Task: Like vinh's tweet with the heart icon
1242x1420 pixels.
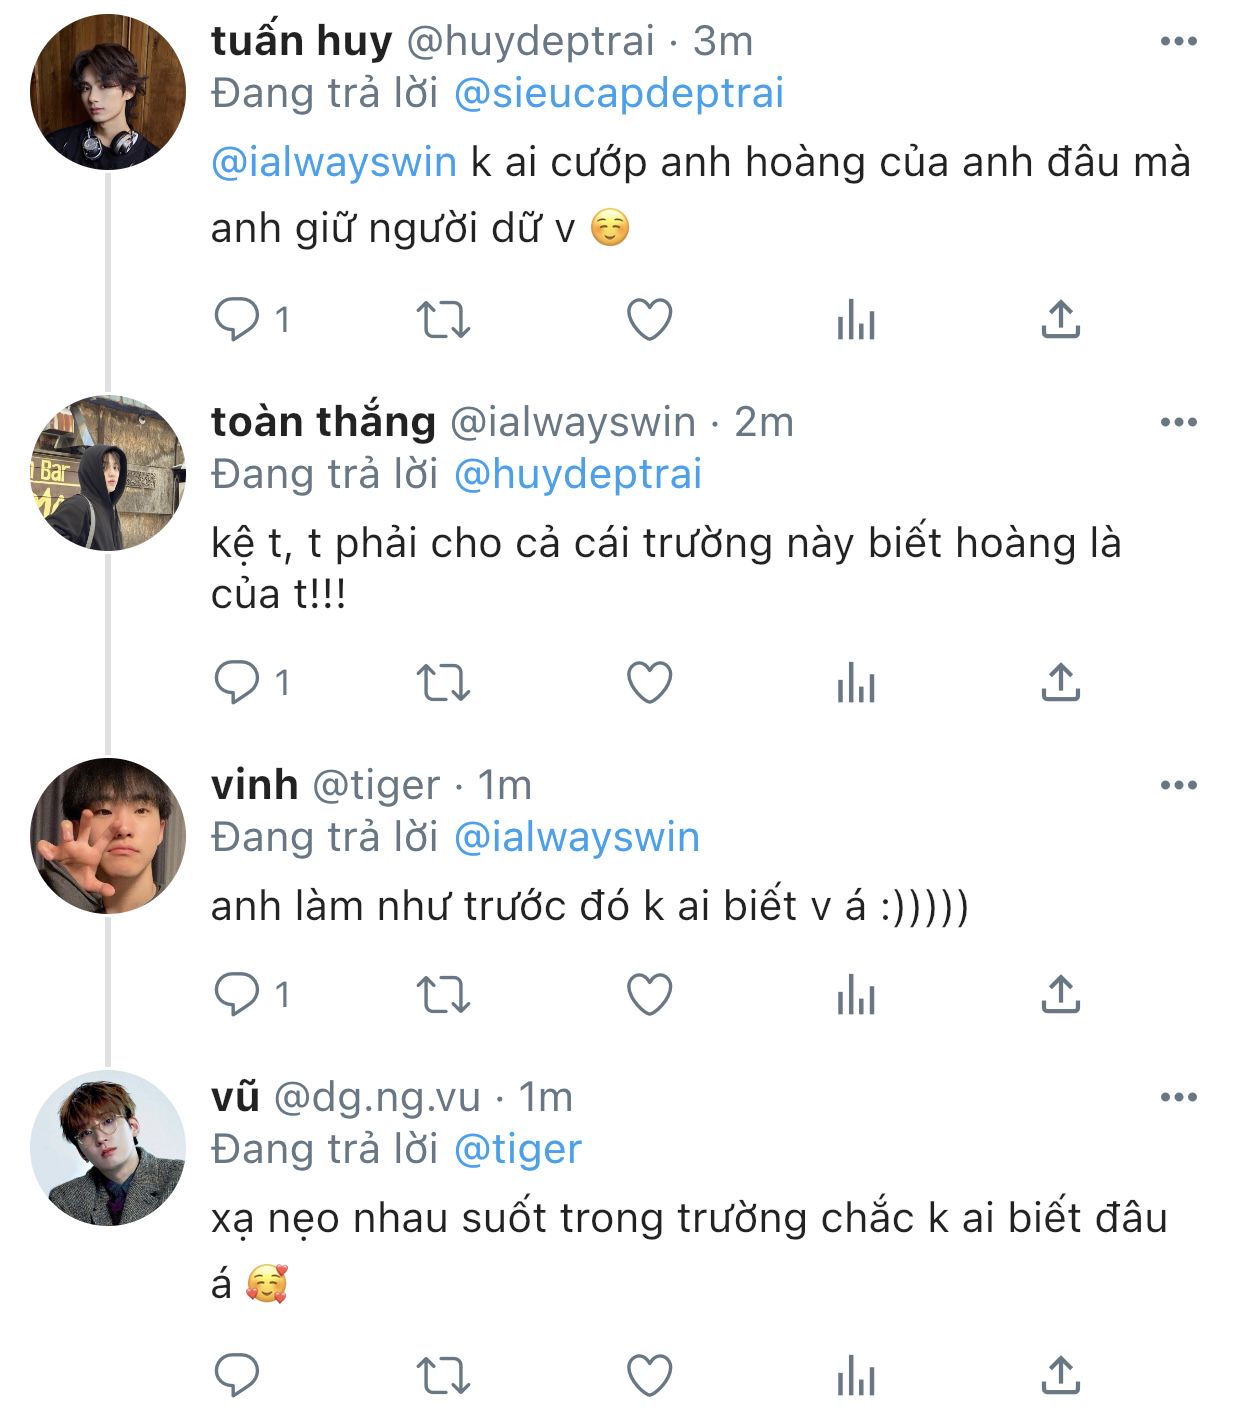Action: tap(649, 994)
